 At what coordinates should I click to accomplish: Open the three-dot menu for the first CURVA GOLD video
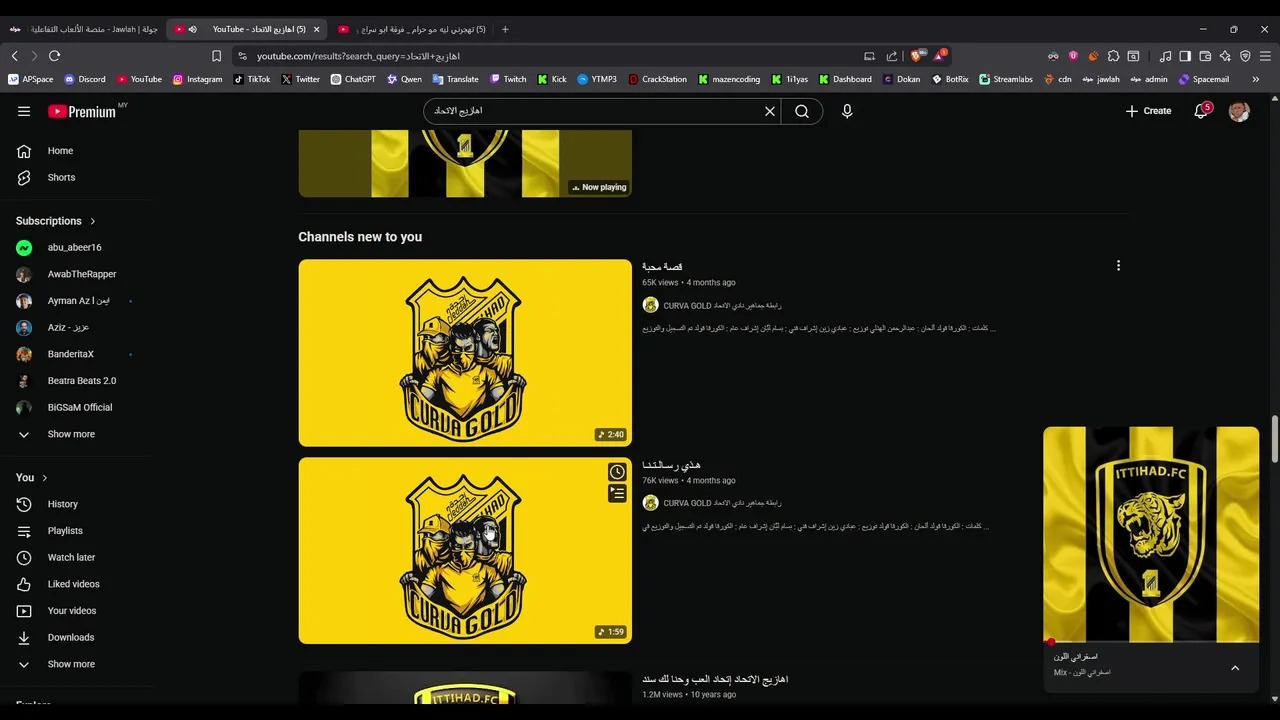pyautogui.click(x=1118, y=266)
